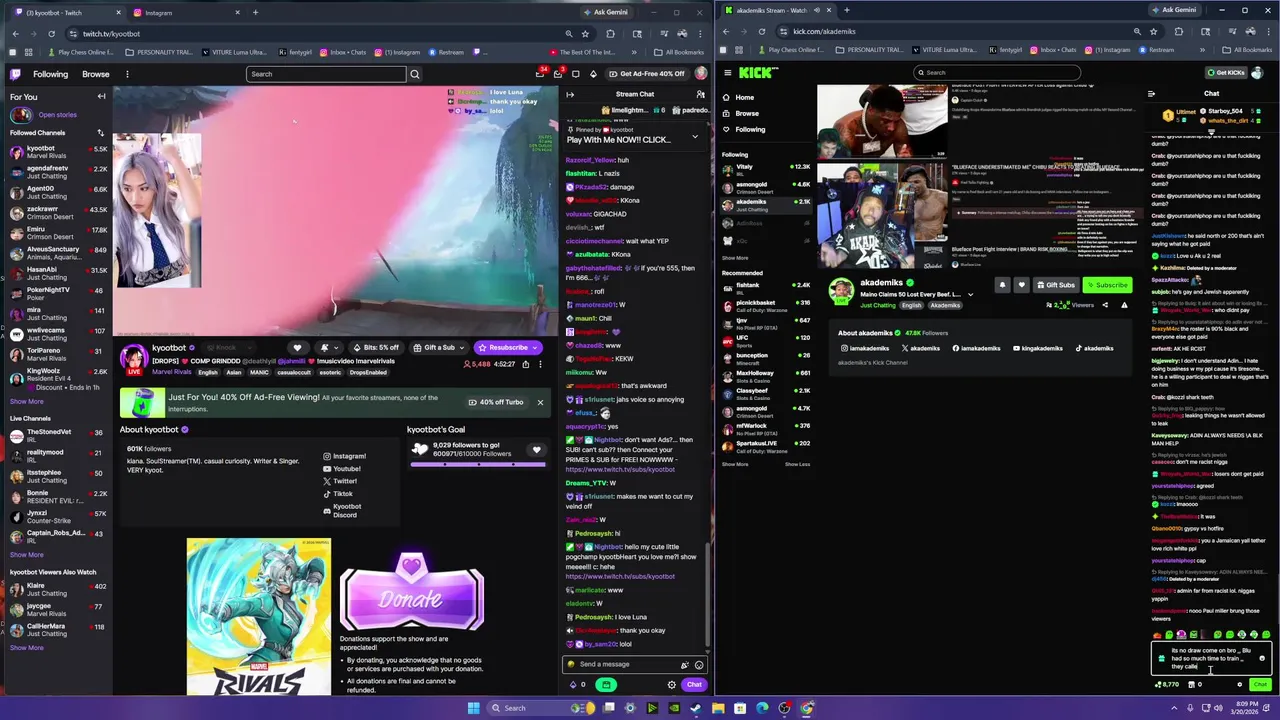Click the Twitch search field
The image size is (1280, 720).
(x=326, y=74)
